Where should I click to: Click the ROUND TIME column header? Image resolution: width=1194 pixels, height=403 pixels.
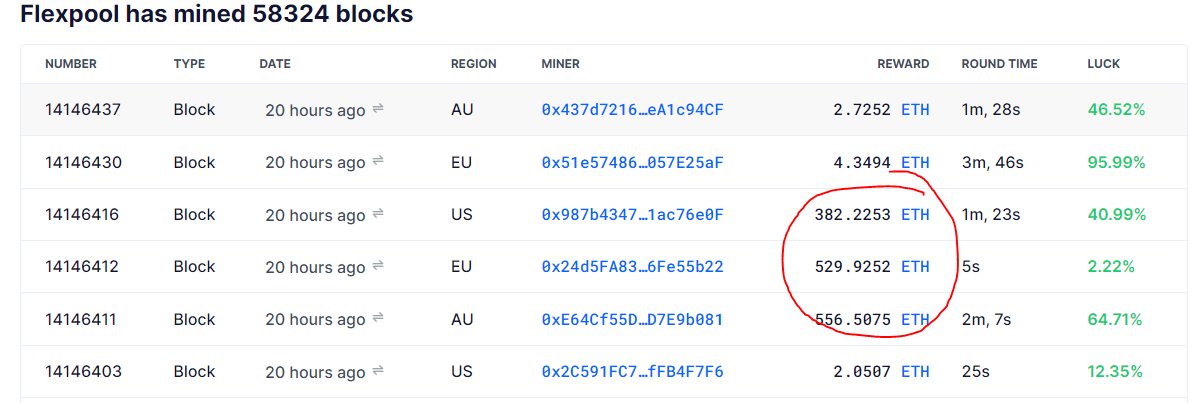tap(999, 64)
